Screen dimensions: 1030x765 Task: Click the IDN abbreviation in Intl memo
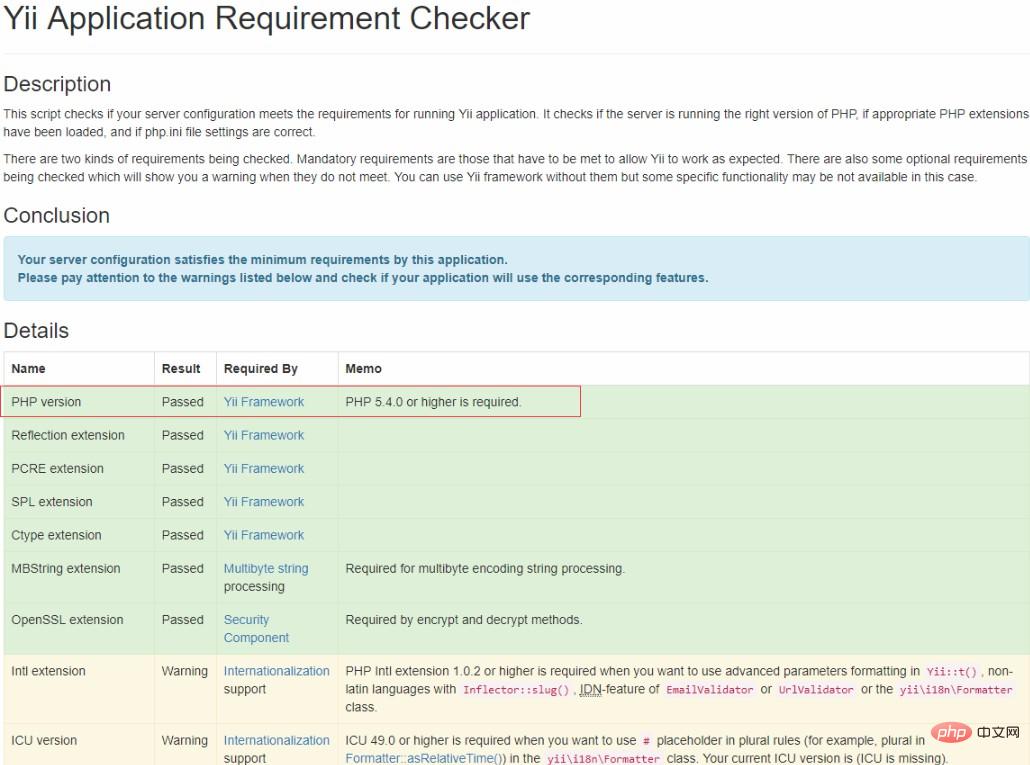pos(590,689)
